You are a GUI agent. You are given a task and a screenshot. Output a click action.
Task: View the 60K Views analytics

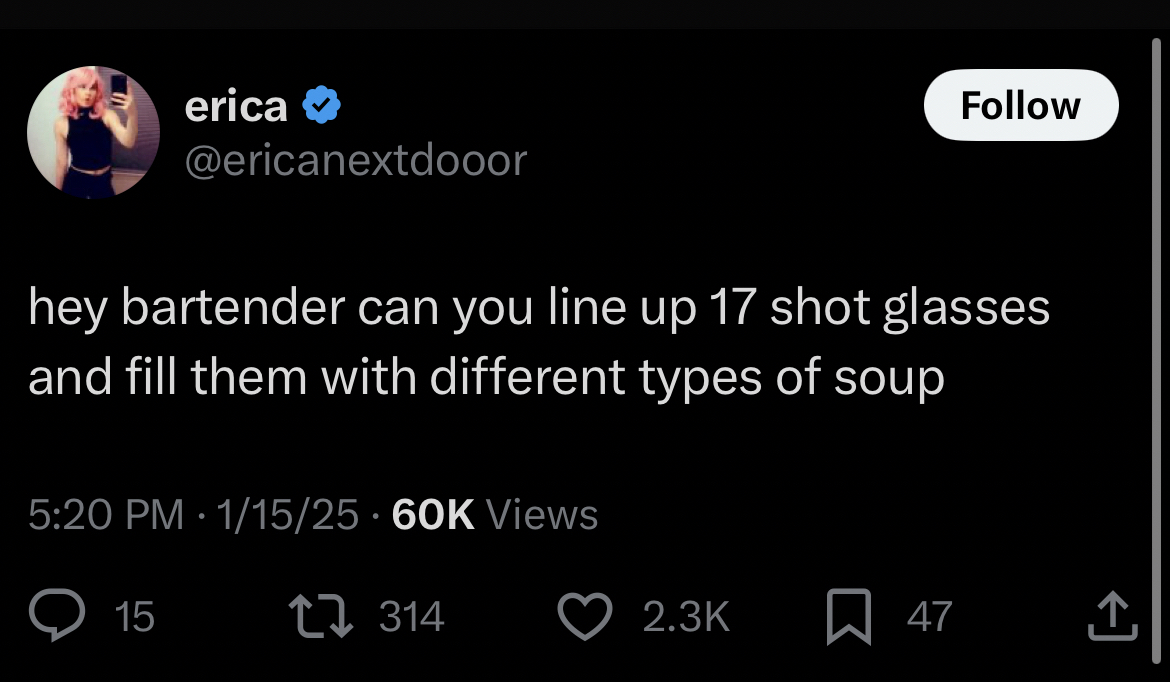pyautogui.click(x=495, y=514)
